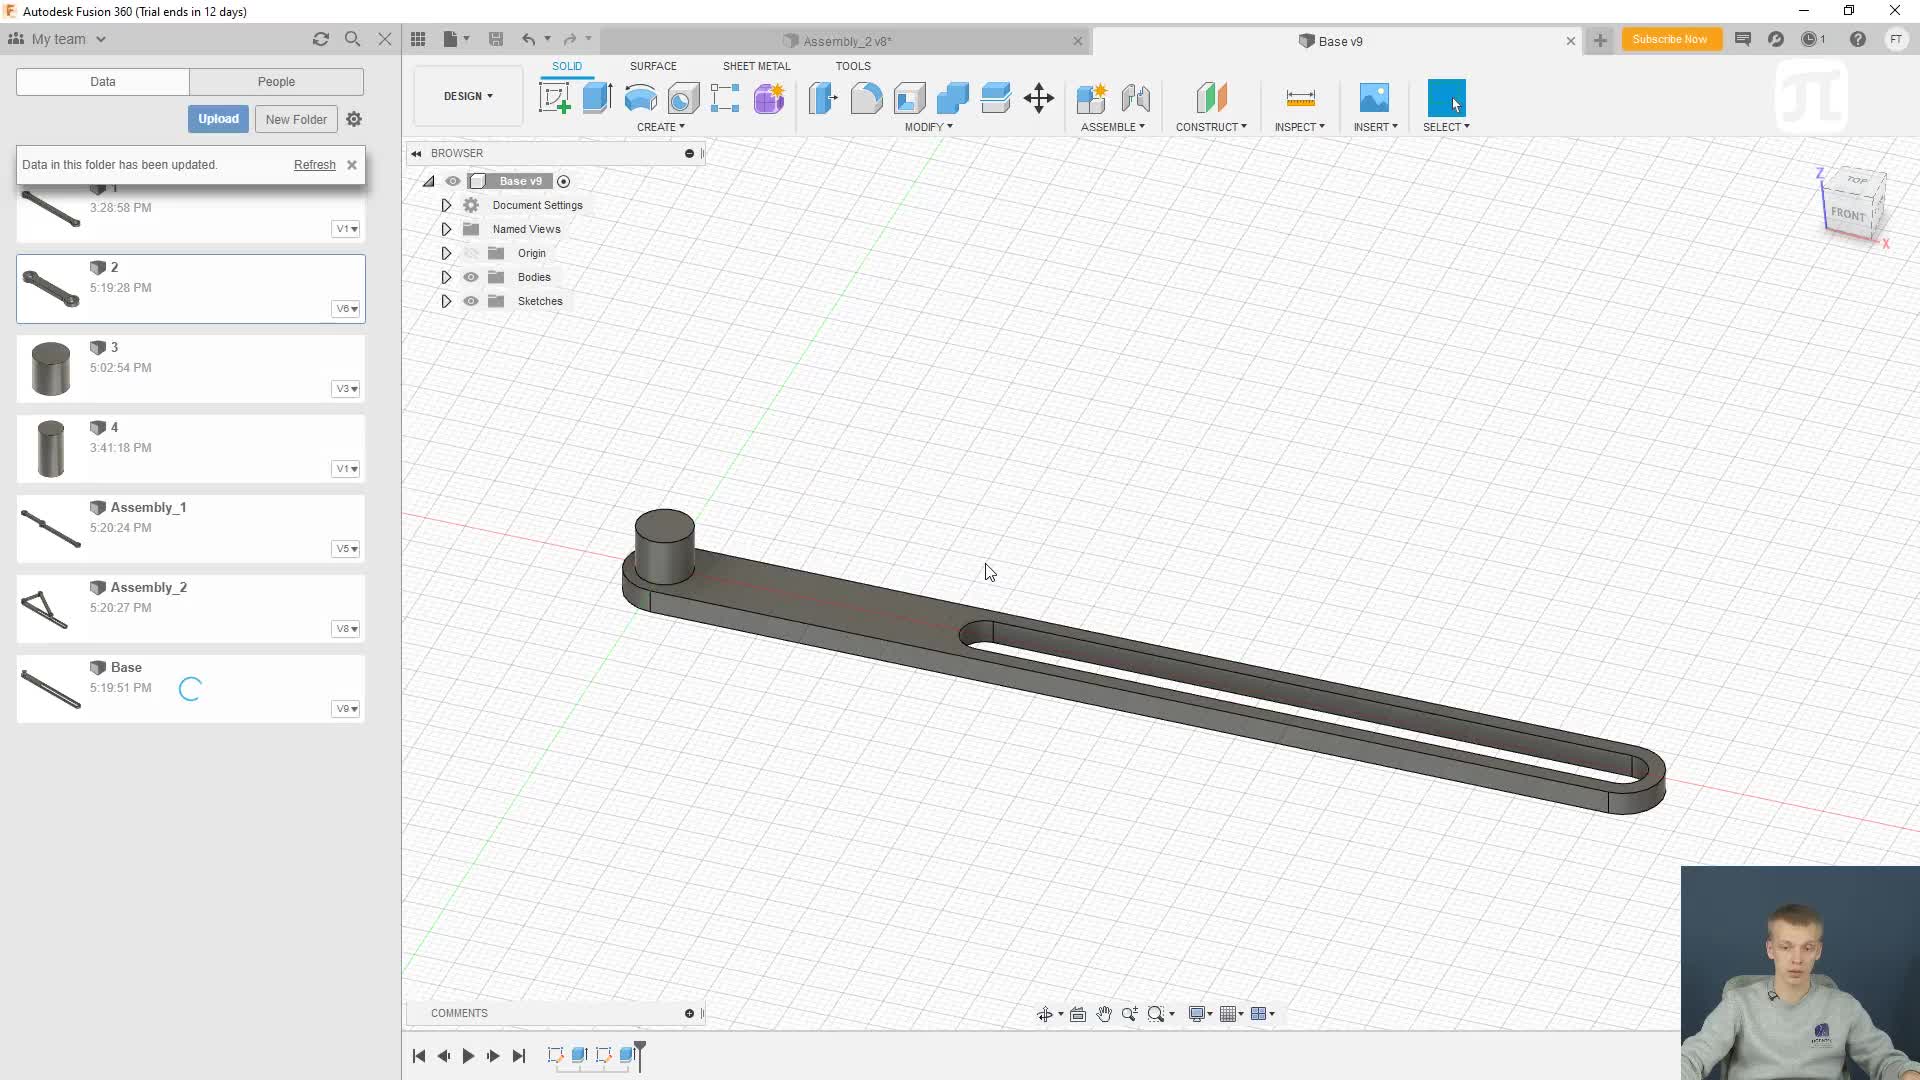Select the Shell tool
The image size is (1920, 1080).
pos(909,98)
